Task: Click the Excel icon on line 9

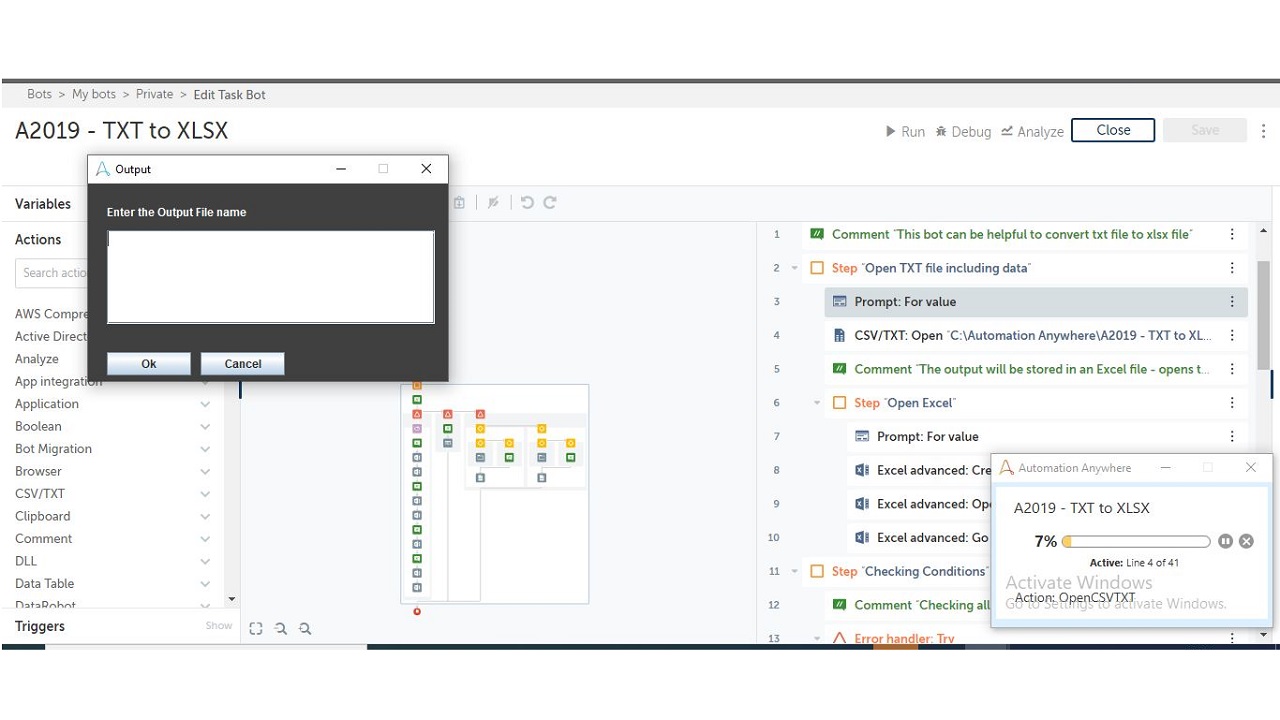Action: [x=862, y=504]
